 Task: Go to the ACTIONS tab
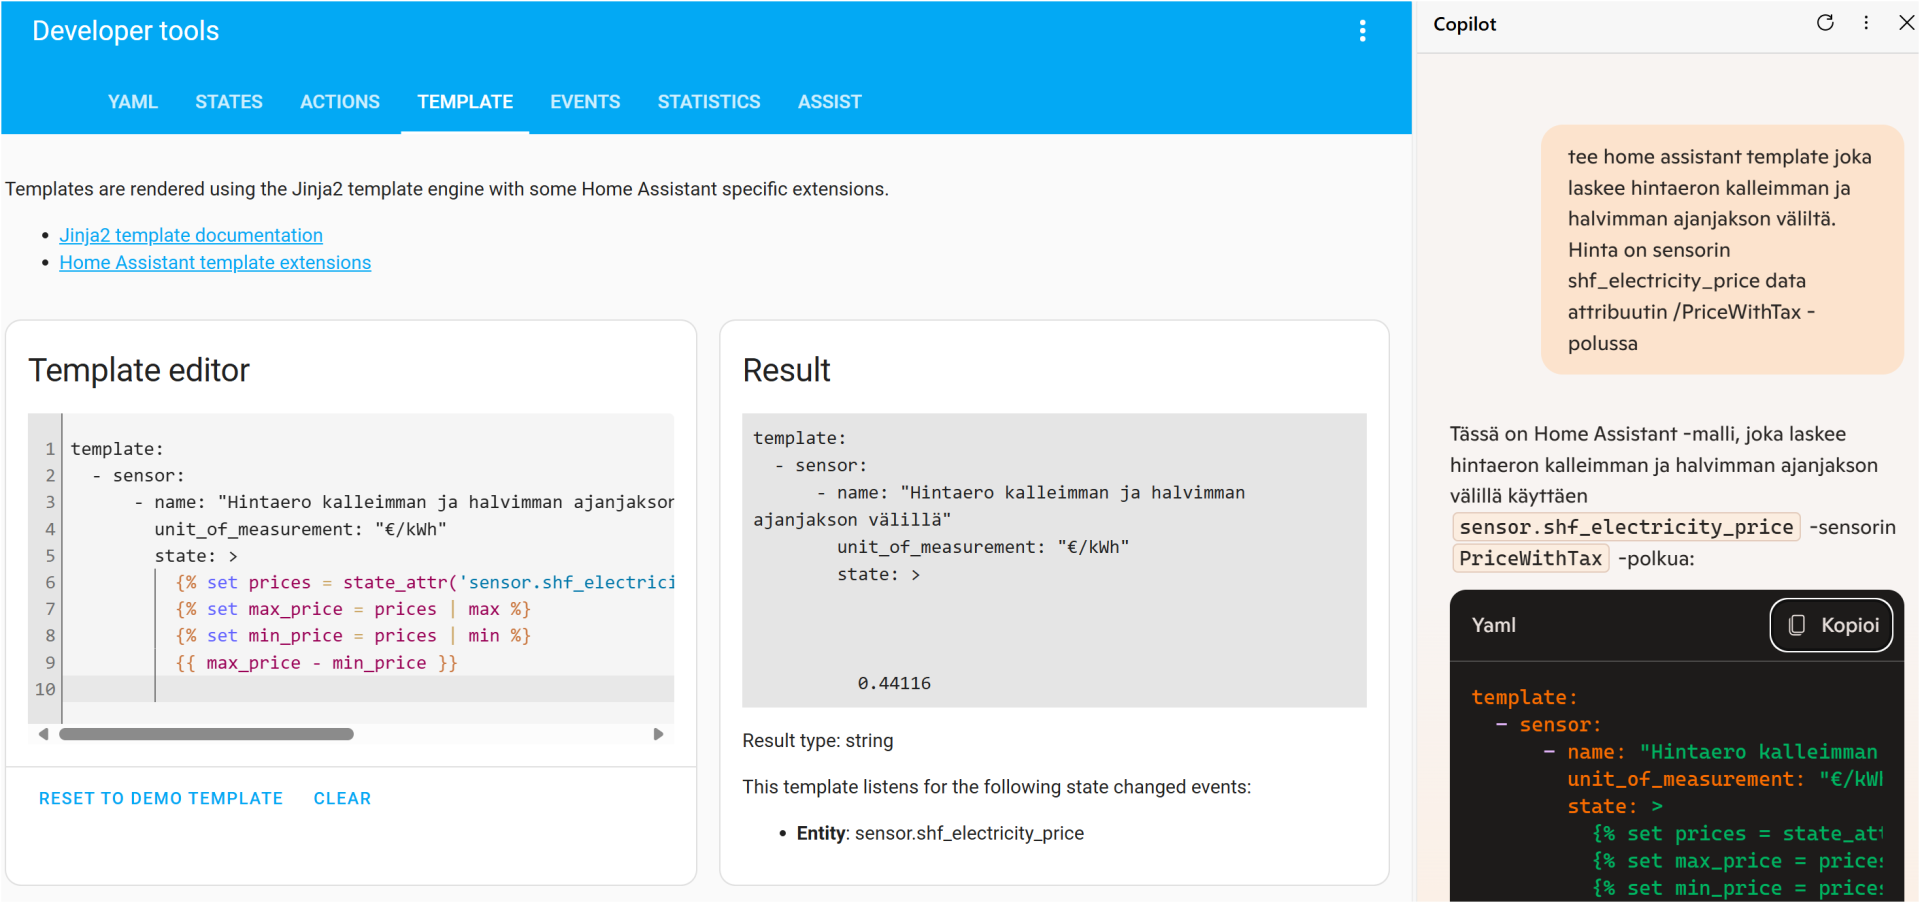coord(340,102)
